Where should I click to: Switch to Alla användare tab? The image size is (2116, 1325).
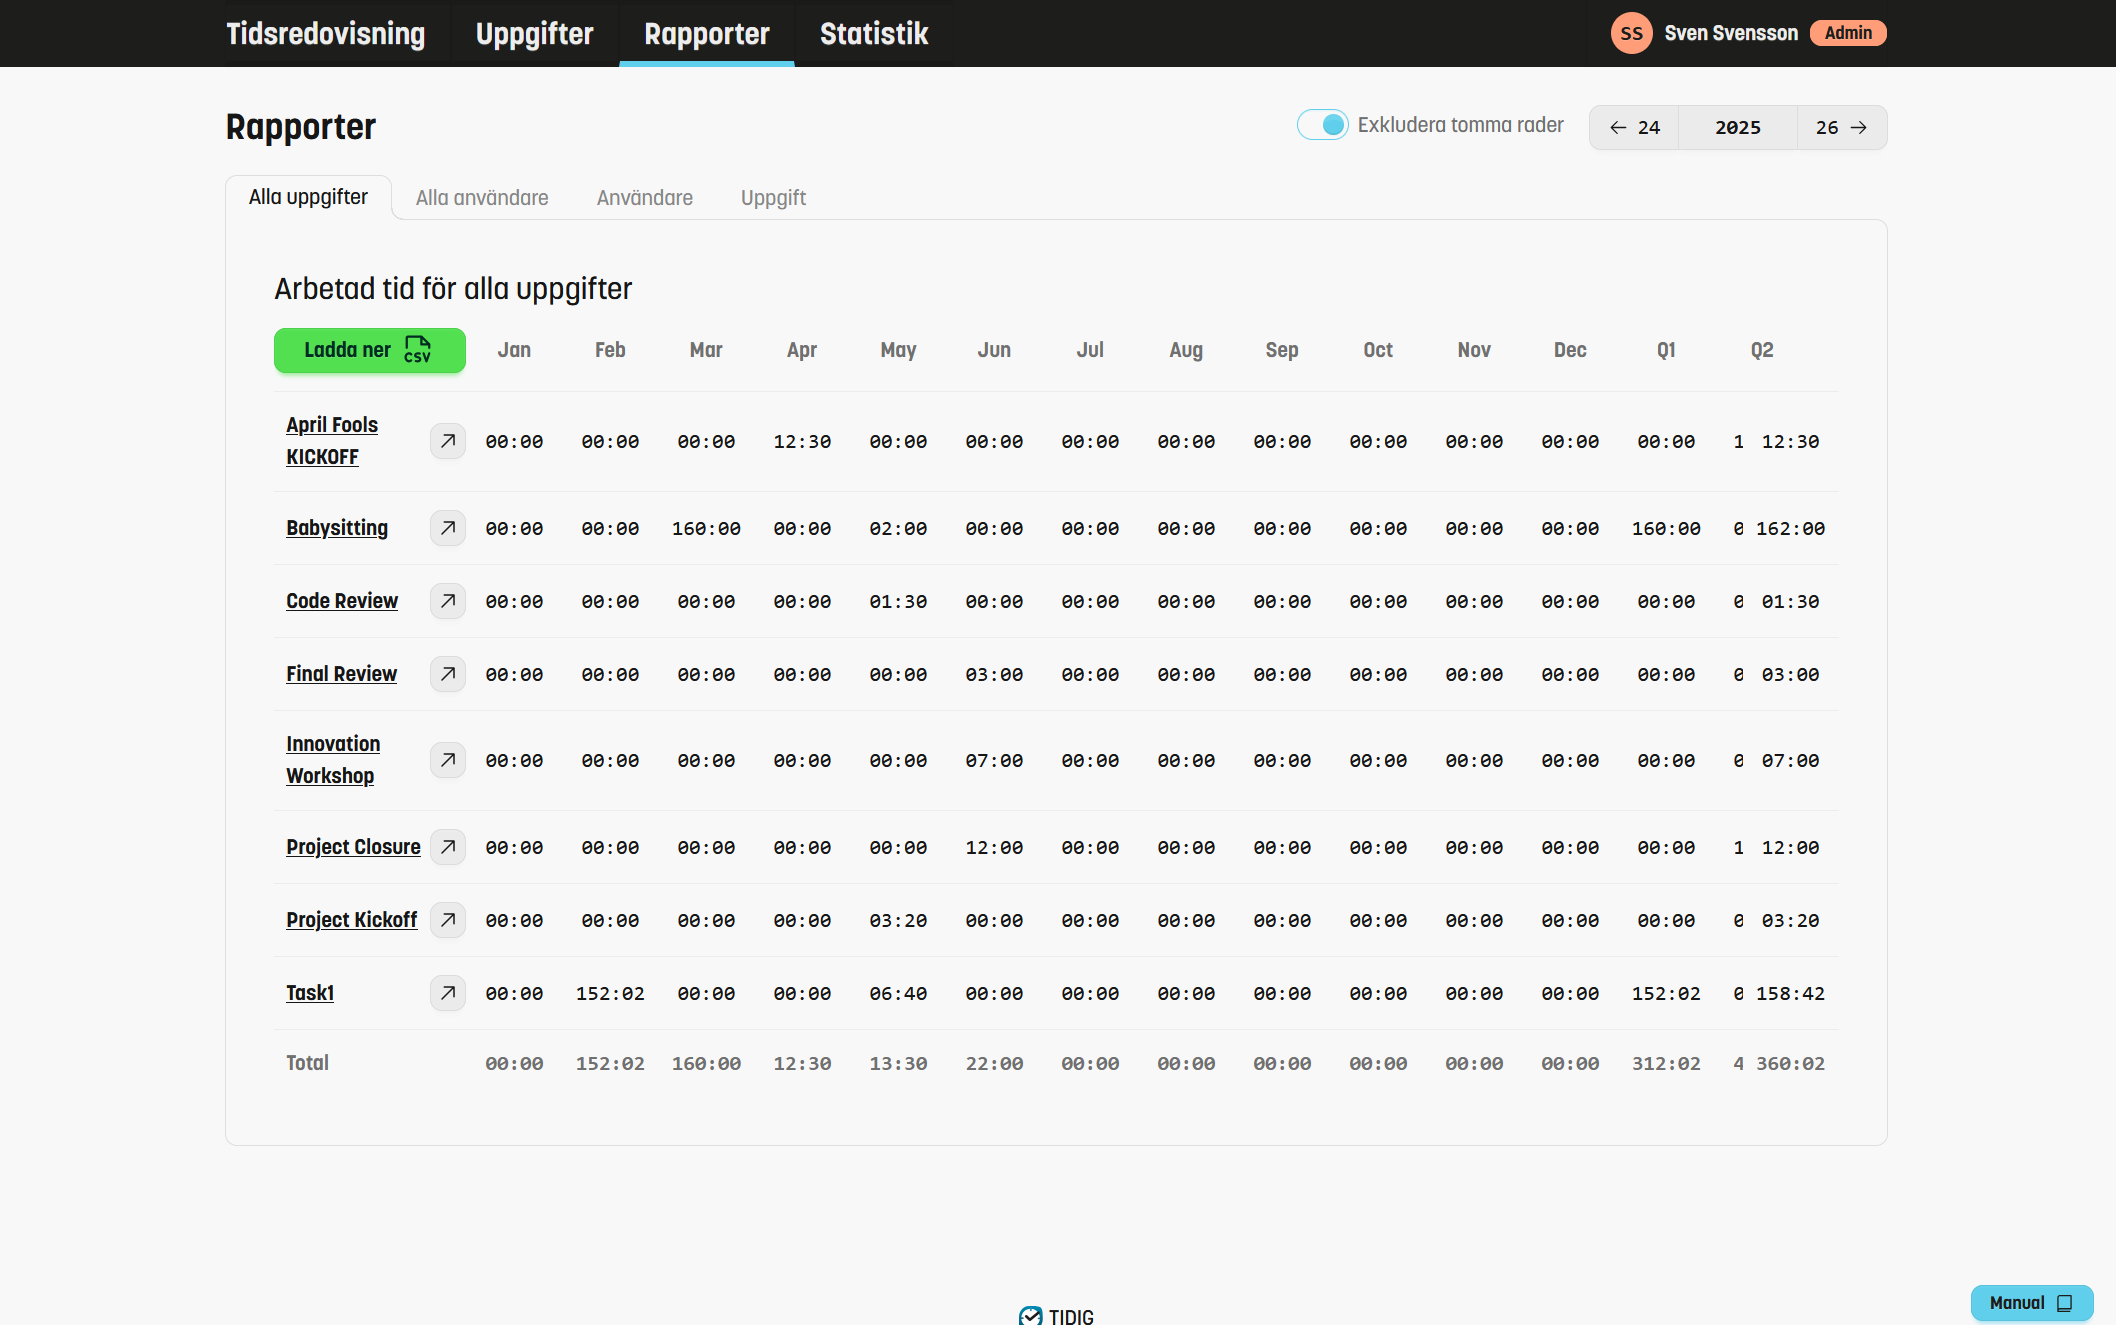pos(482,198)
